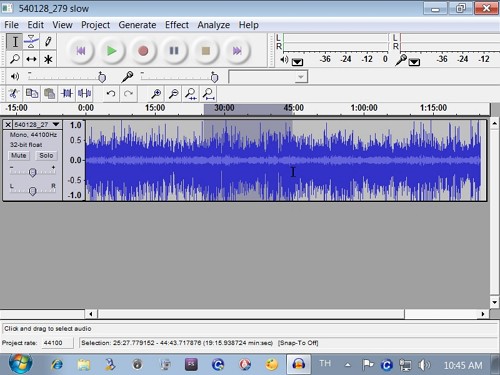Click horizontal scrollbar right arrow
This screenshot has height=375, width=500.
(x=483, y=314)
